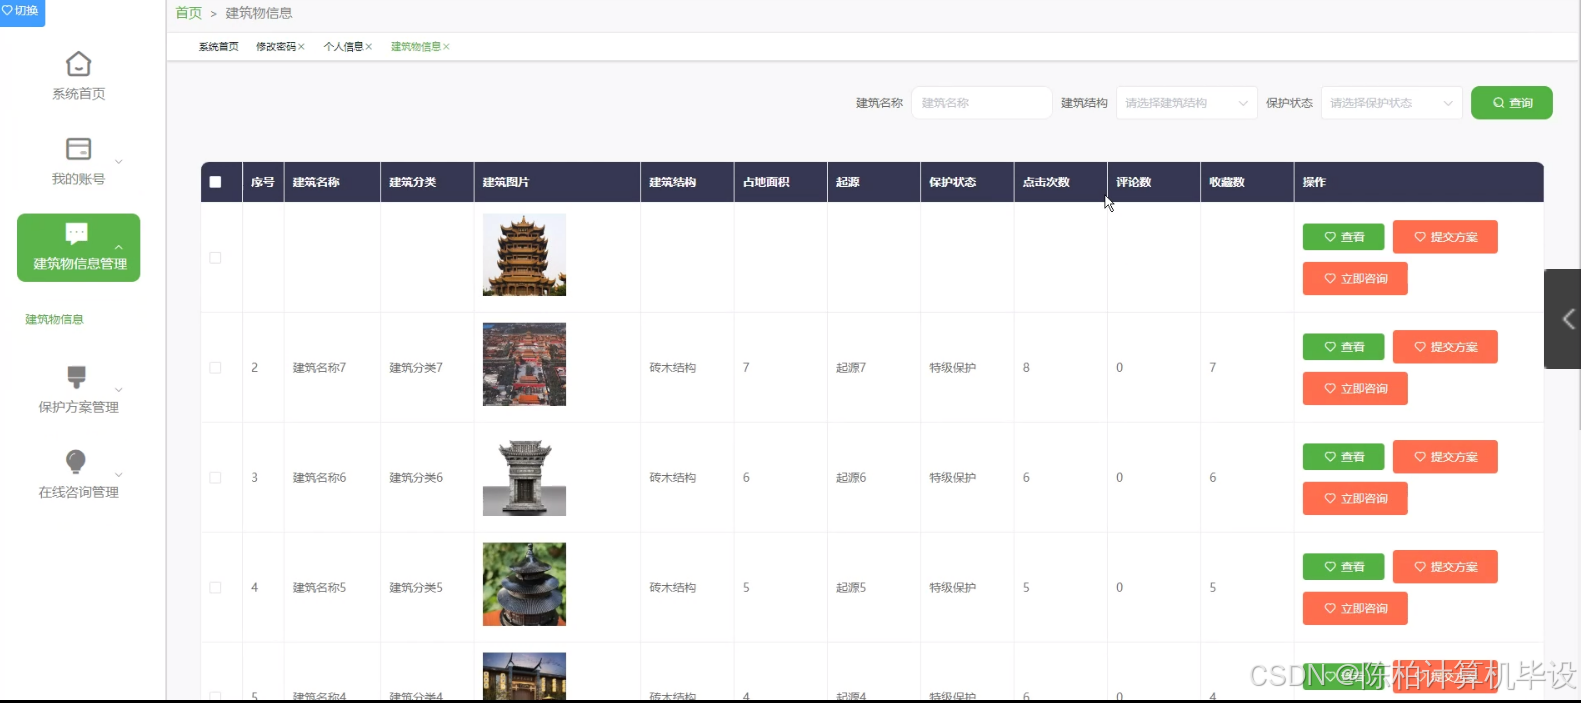The height and width of the screenshot is (703, 1581).
Task: Click 立即咨询 in the first table row
Action: (1355, 278)
